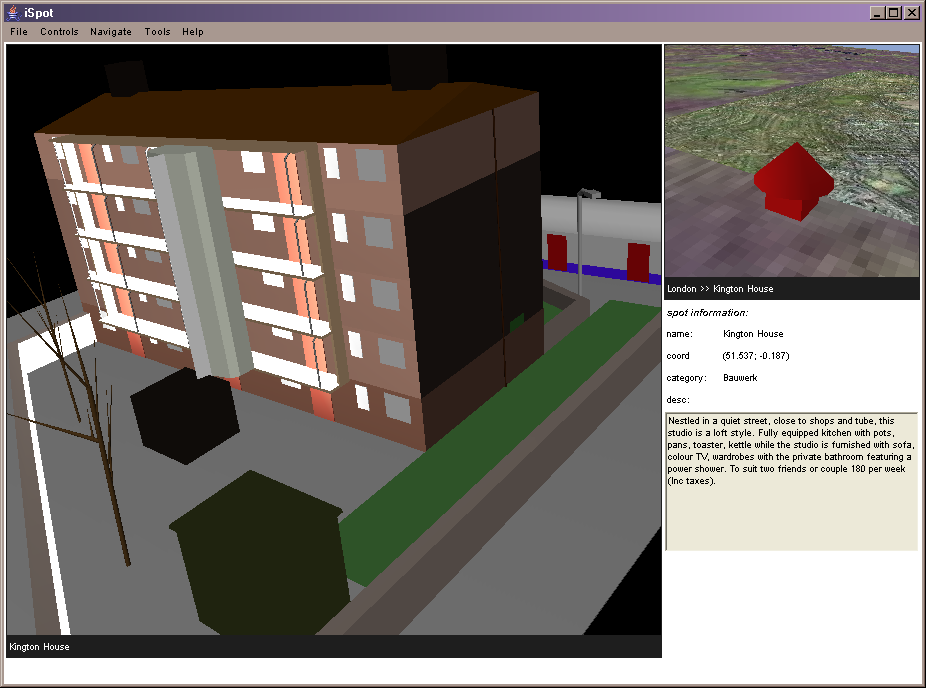Close the iSpot window
Image resolution: width=926 pixels, height=688 pixels.
911,13
